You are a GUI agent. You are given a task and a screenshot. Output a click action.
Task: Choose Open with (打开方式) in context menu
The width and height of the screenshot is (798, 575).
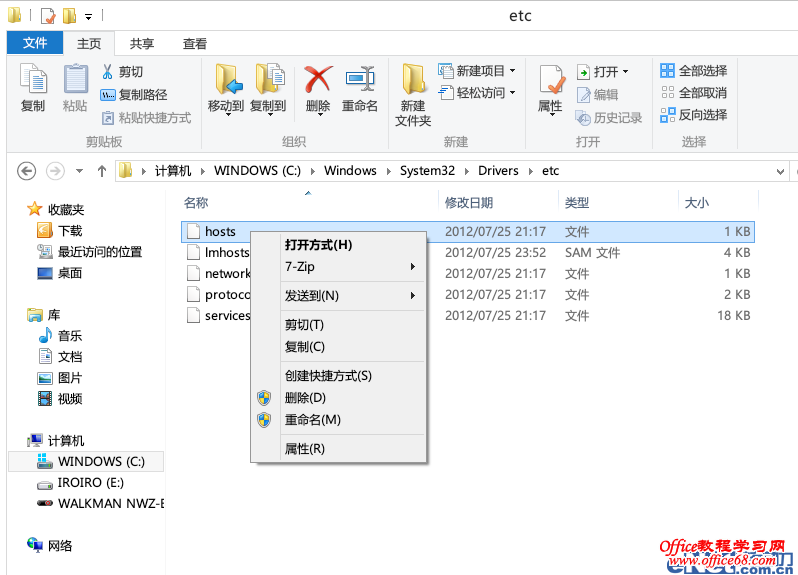338,245
